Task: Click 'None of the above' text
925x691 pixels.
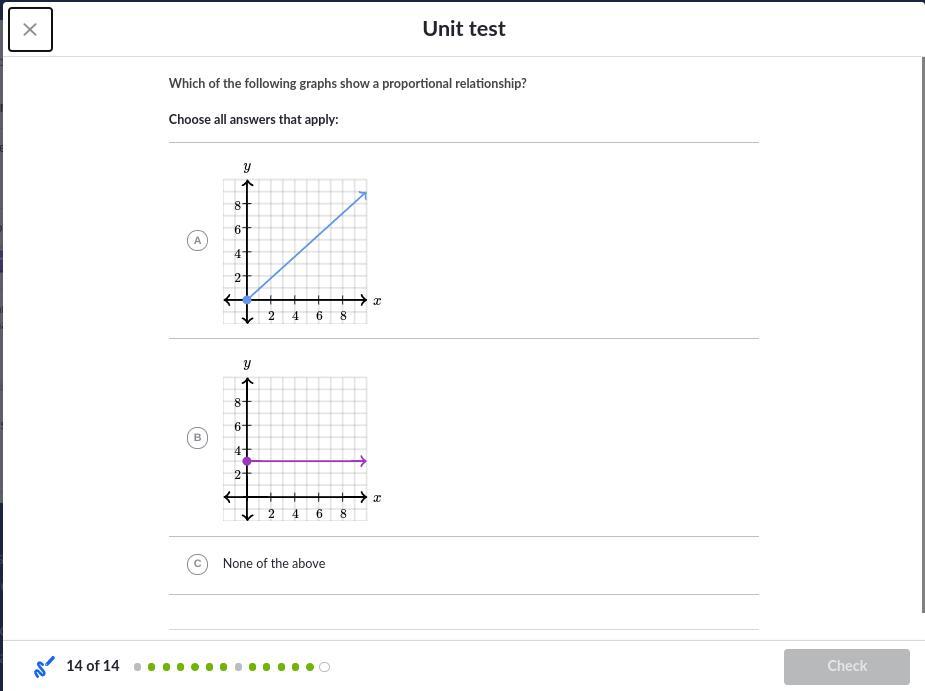Action: [x=274, y=564]
